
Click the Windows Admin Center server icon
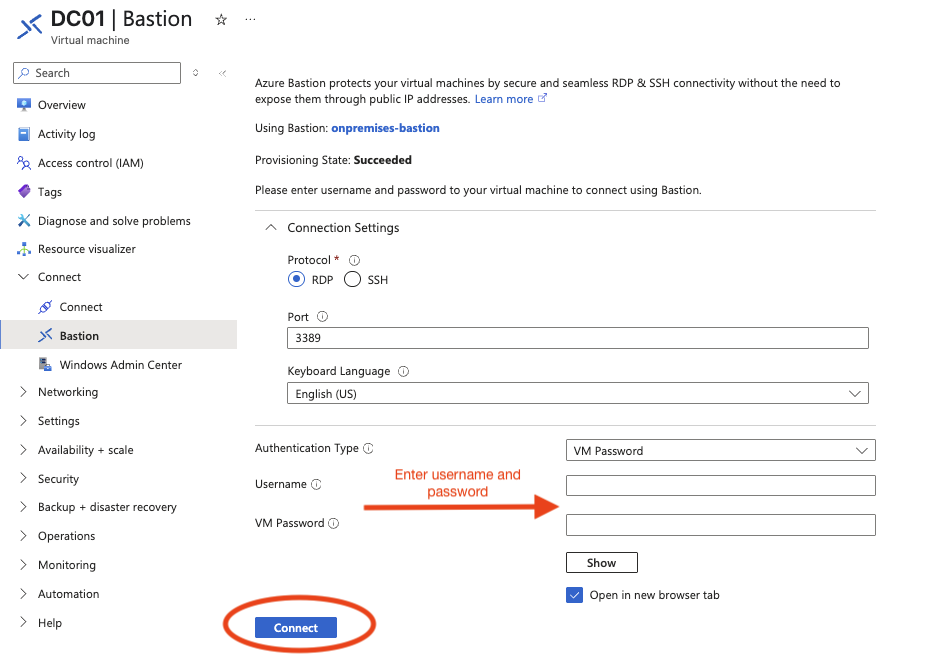tap(45, 364)
